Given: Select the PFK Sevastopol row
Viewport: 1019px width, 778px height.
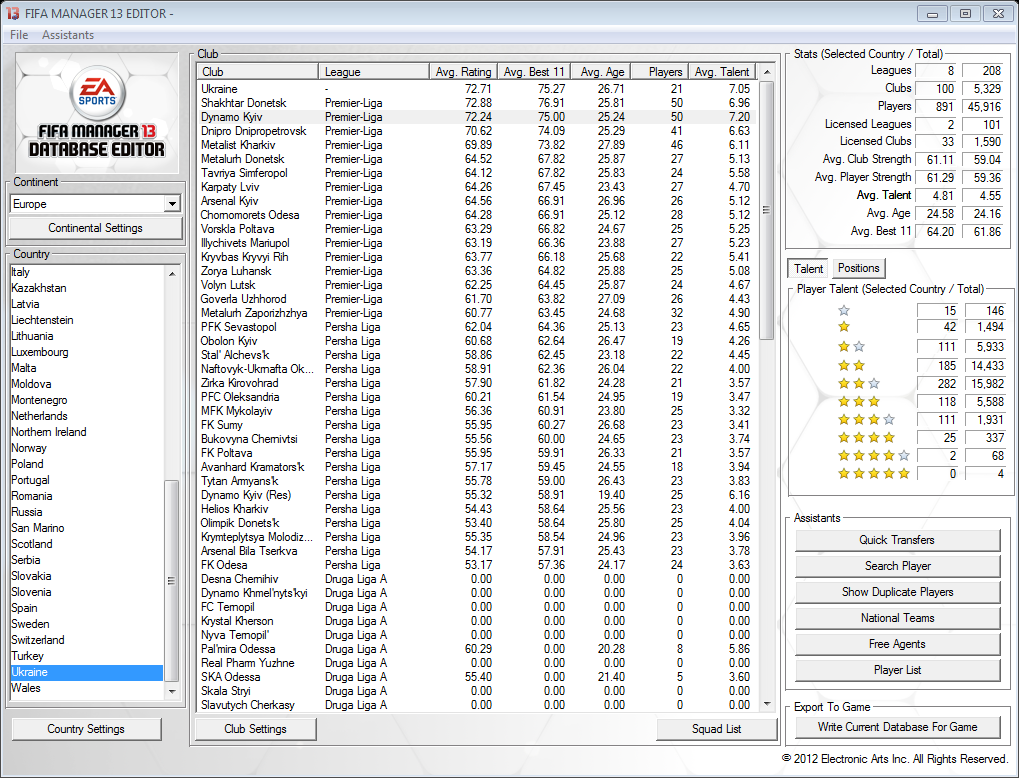Looking at the screenshot, I should 478,327.
